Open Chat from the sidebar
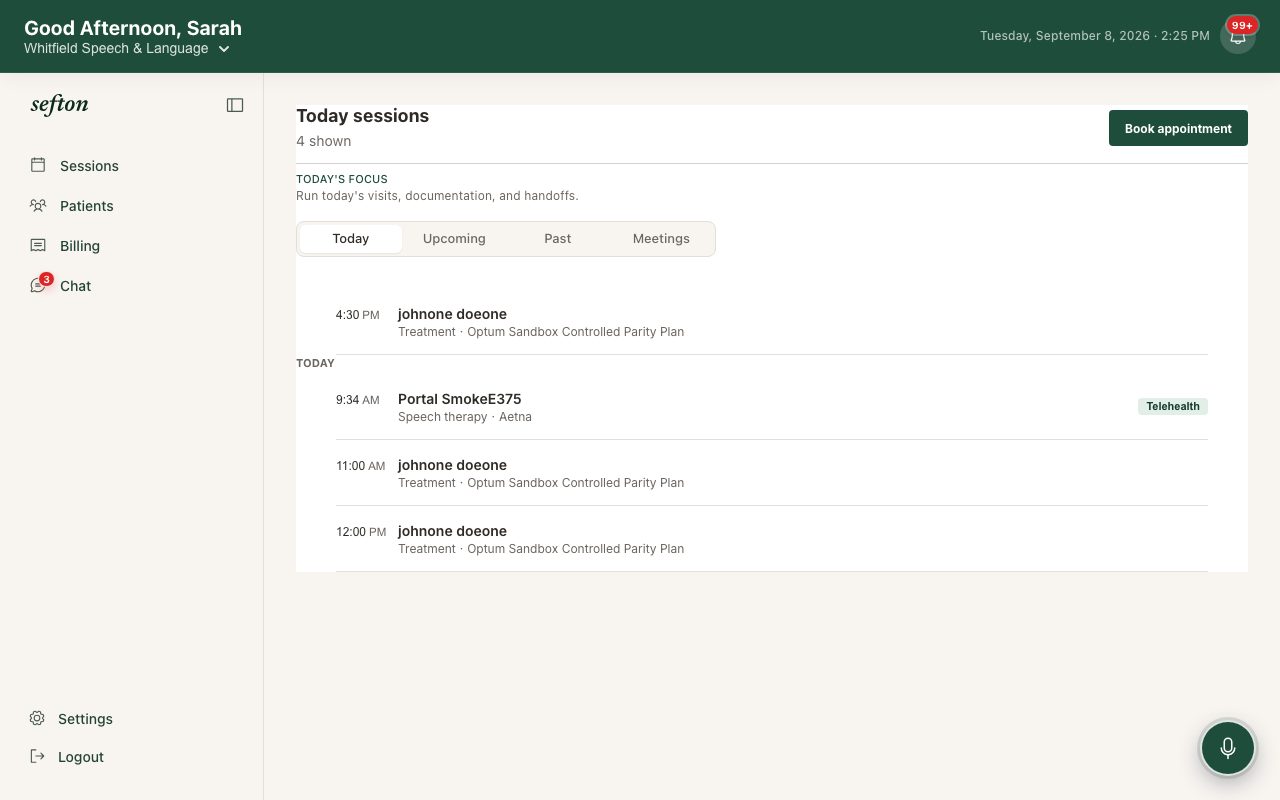The image size is (1280, 800). point(75,286)
